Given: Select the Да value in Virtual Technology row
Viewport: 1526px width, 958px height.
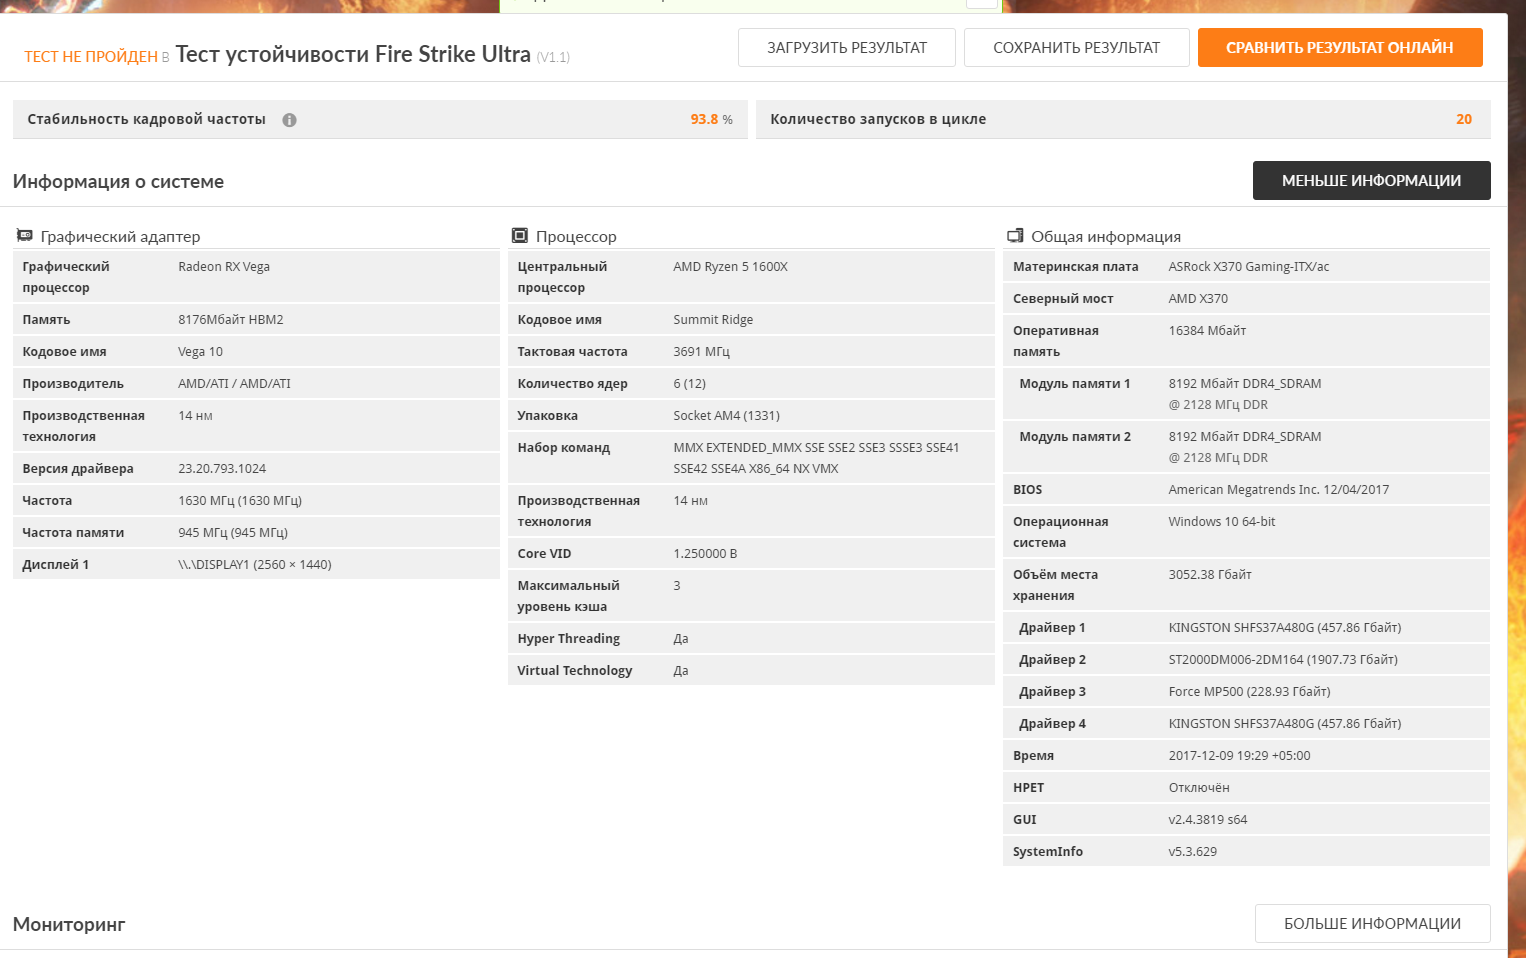Looking at the screenshot, I should (x=681, y=671).
